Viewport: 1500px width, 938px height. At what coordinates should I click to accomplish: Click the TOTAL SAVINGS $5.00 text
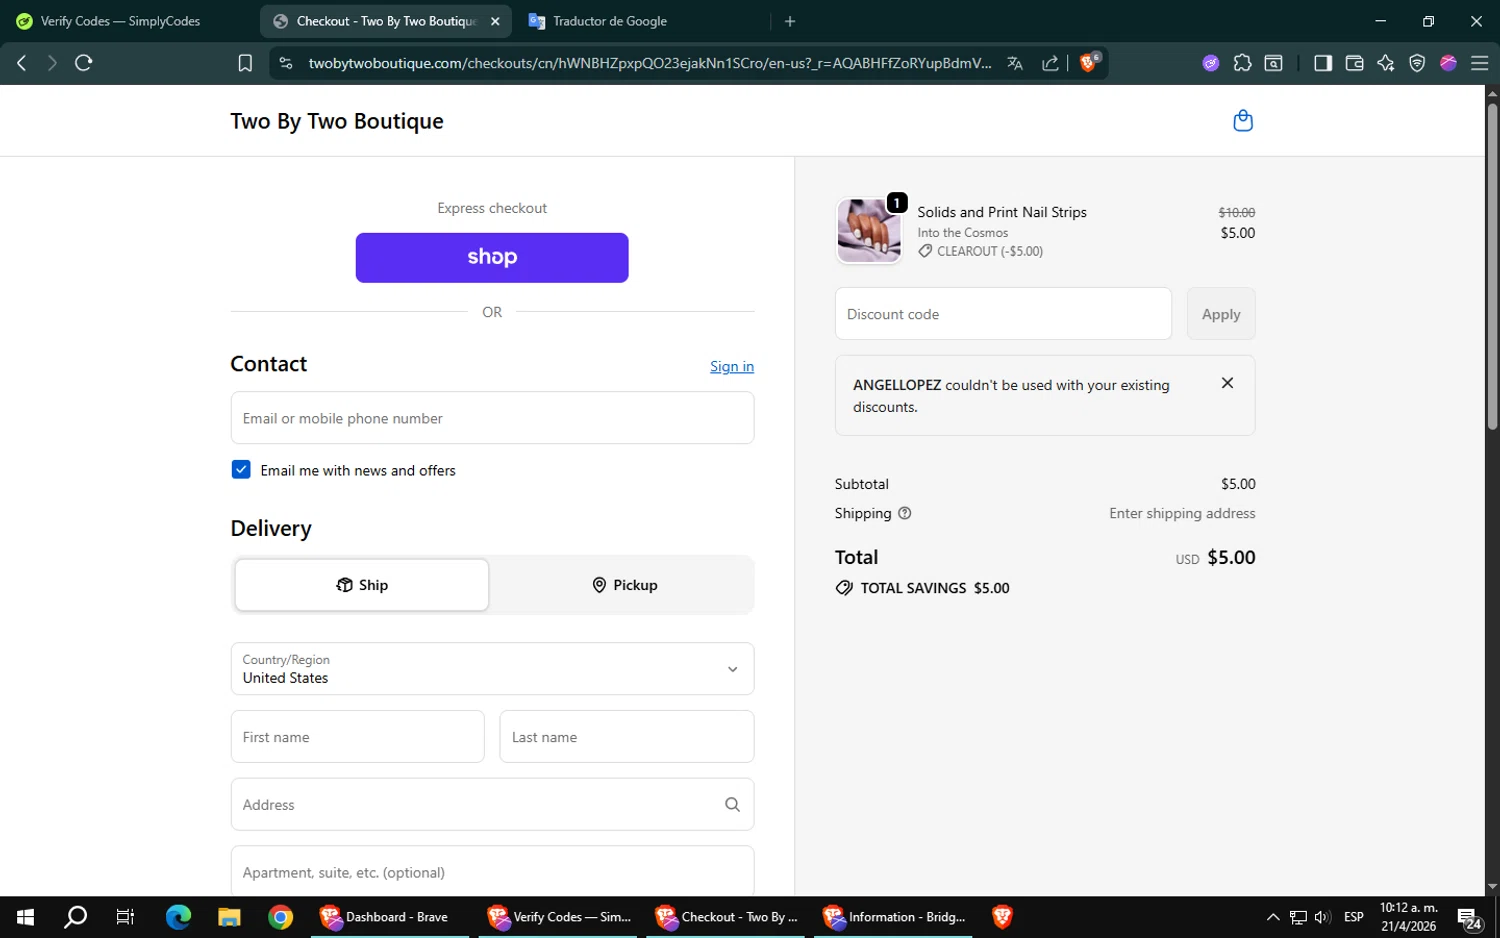[x=935, y=588]
